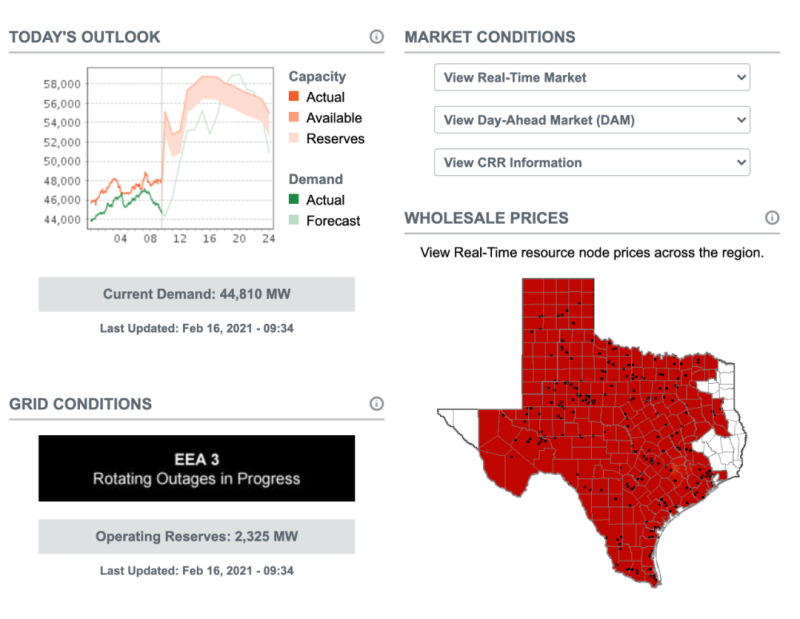Click the Capacity Reserves legend swatch
The image size is (800, 619).
(x=294, y=139)
